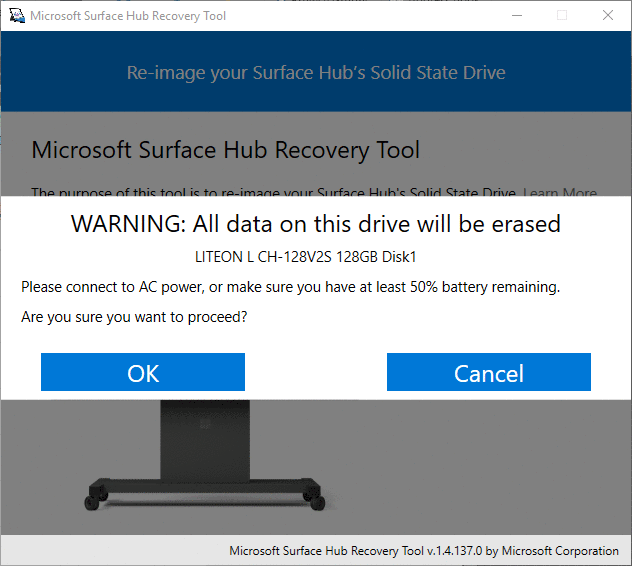Click the left caster wheel of the stand
Image resolution: width=632 pixels, height=566 pixels.
pyautogui.click(x=93, y=499)
